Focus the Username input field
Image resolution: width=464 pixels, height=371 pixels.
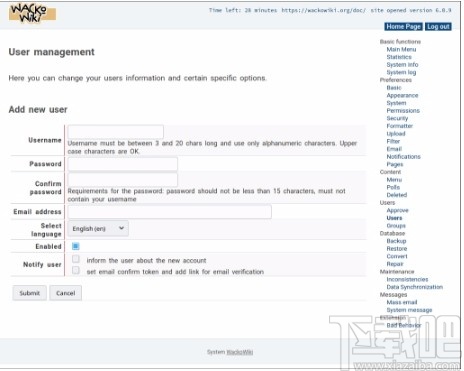116,132
